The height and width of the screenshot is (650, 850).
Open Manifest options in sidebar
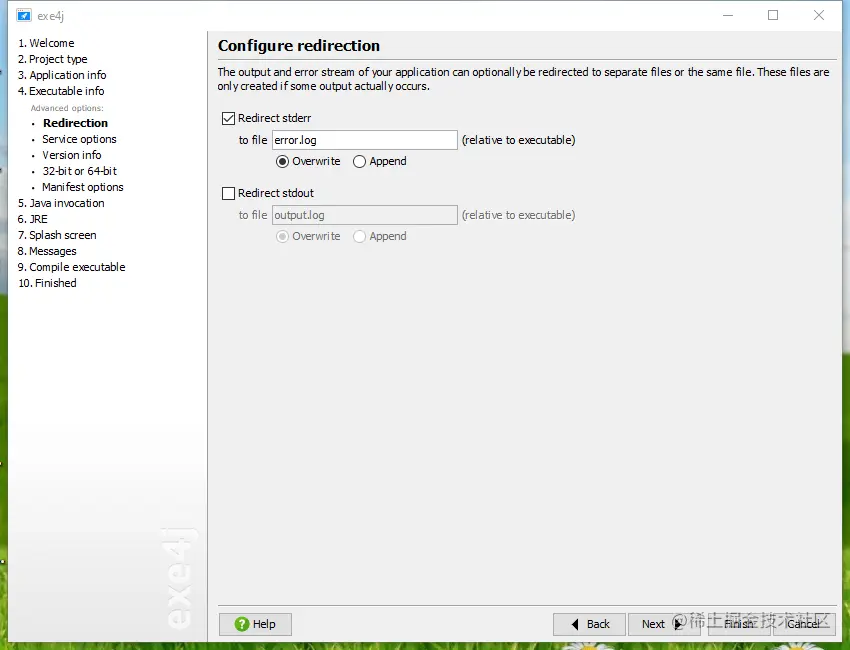coord(83,187)
